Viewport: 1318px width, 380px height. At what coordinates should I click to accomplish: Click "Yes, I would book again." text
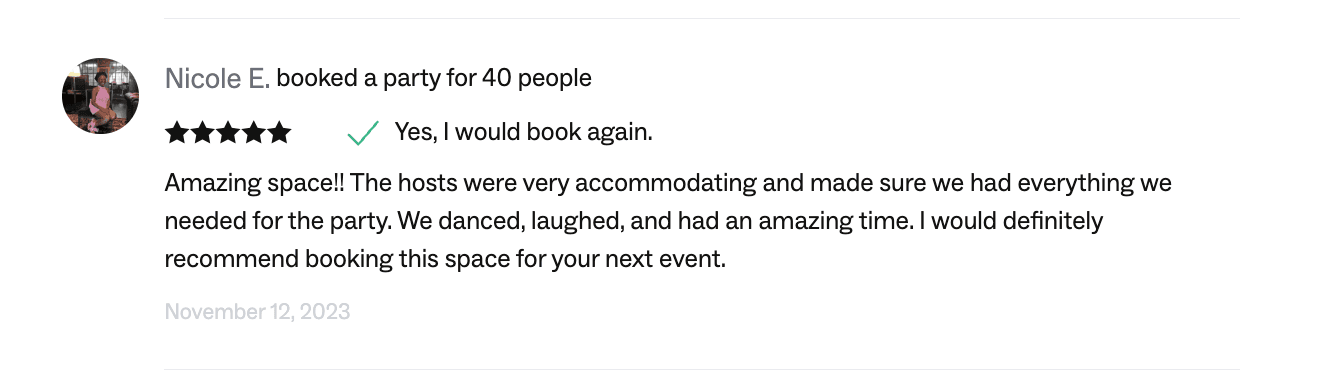tap(523, 132)
